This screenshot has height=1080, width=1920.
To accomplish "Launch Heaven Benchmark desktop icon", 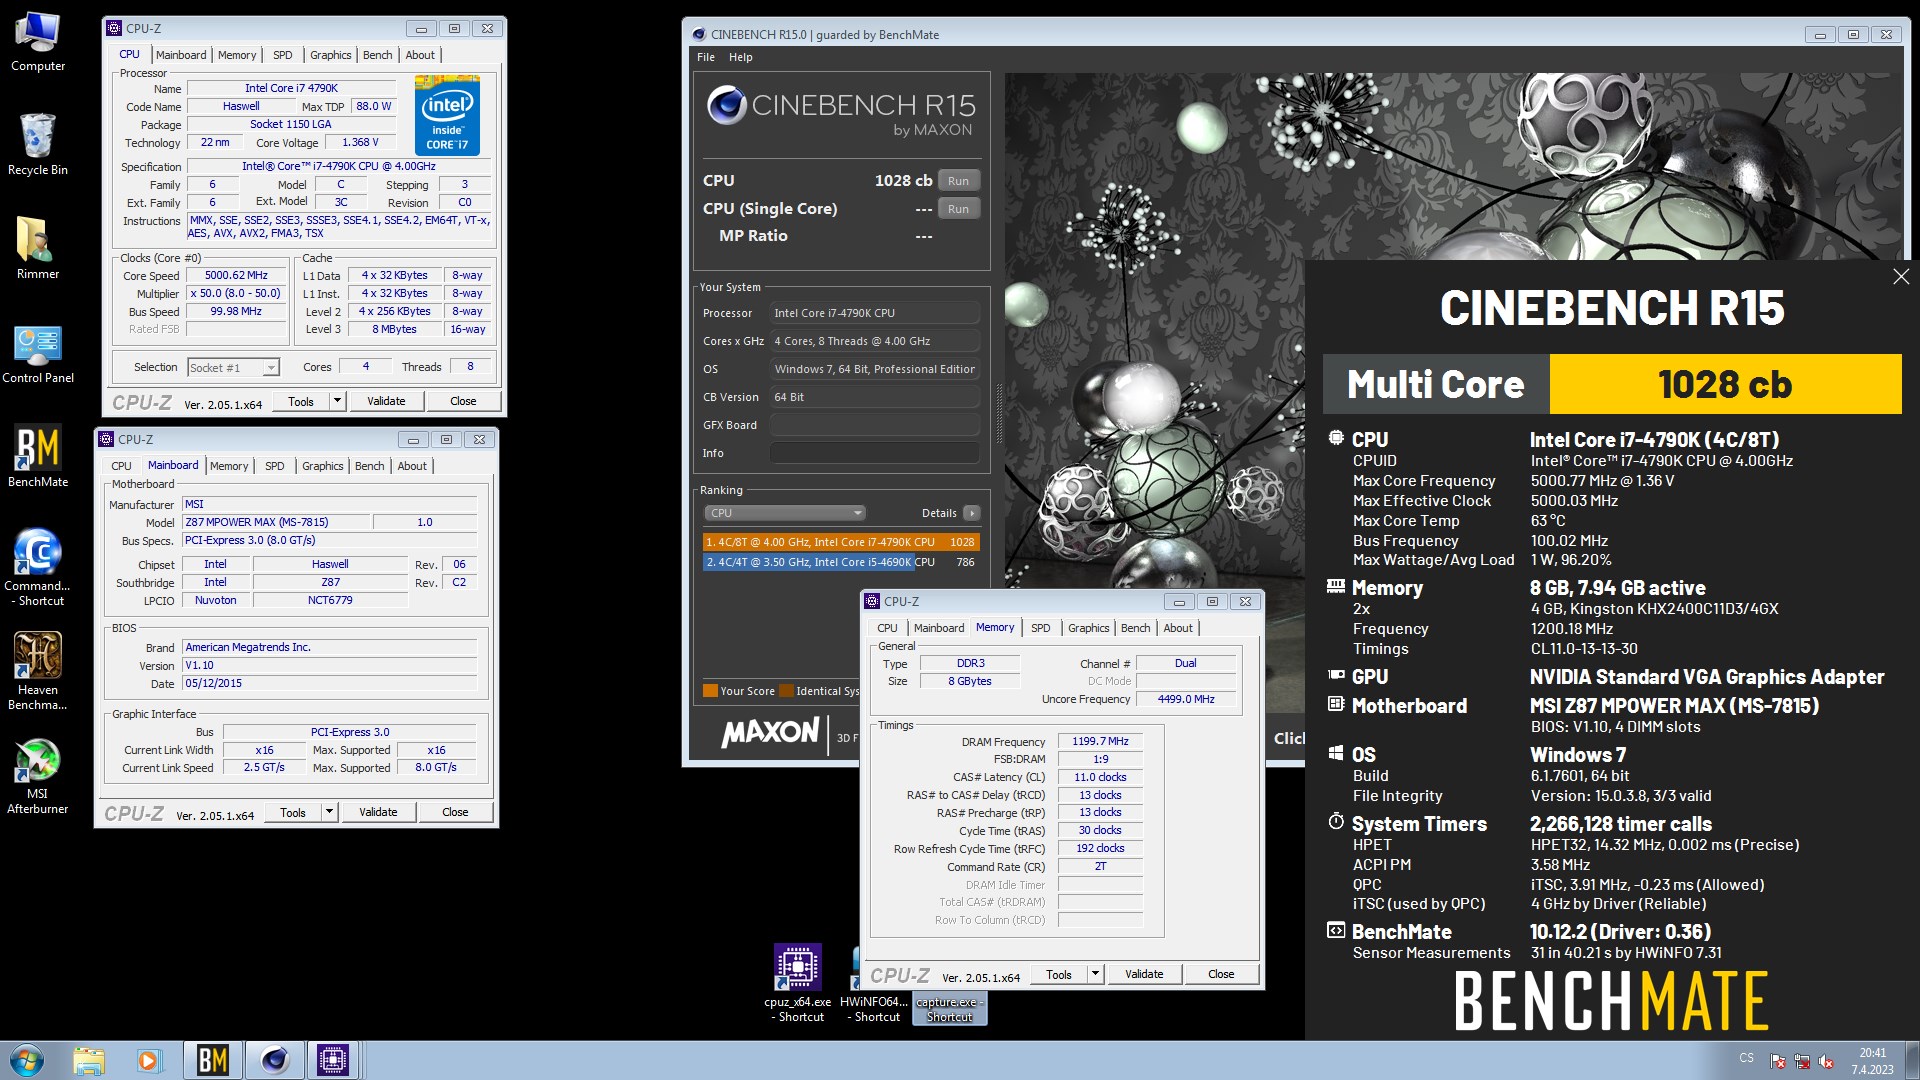I will pyautogui.click(x=38, y=671).
